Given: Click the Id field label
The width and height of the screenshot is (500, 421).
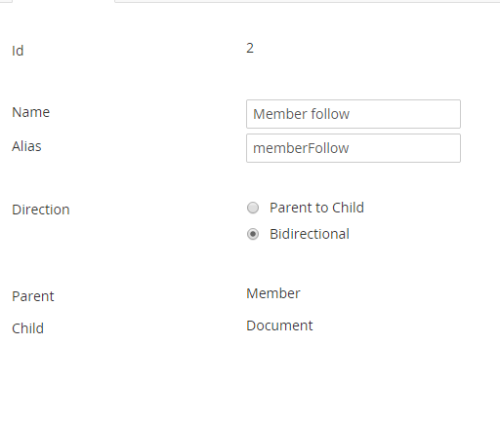Looking at the screenshot, I should 18,51.
